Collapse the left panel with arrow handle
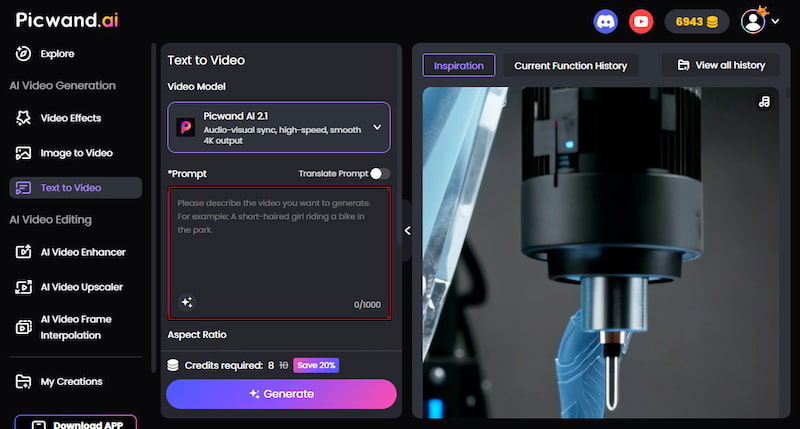Viewport: 800px width, 429px height. pyautogui.click(x=407, y=231)
